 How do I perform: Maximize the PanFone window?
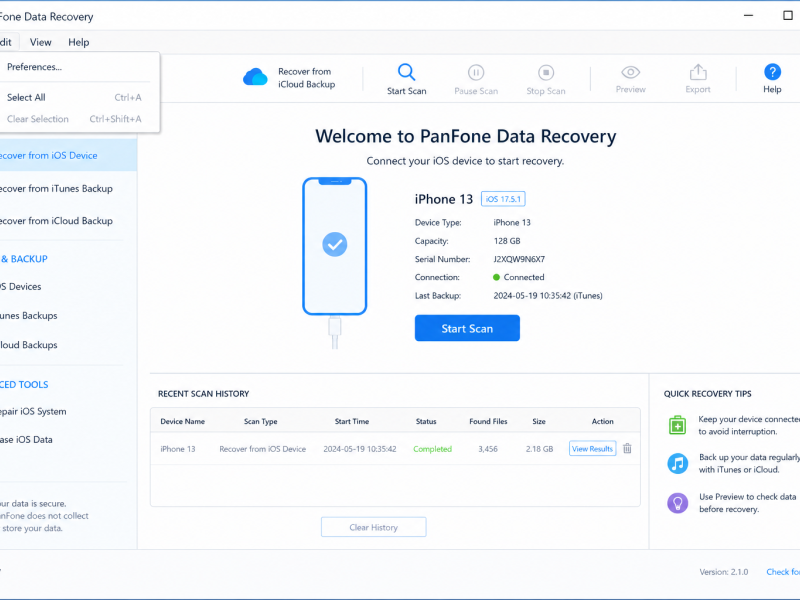[x=788, y=16]
